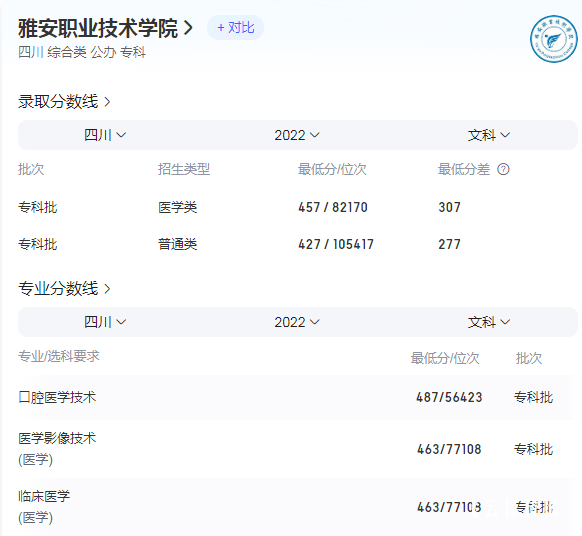Open 文科 subject dropdown under 录取分数线

point(488,135)
